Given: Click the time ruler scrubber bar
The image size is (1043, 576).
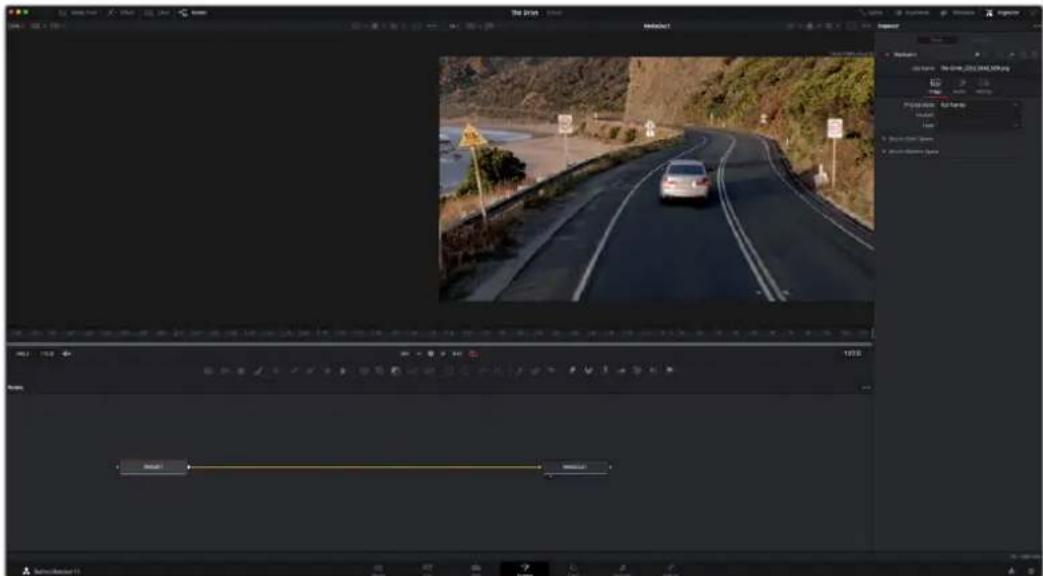Looking at the screenshot, I should pyautogui.click(x=439, y=333).
